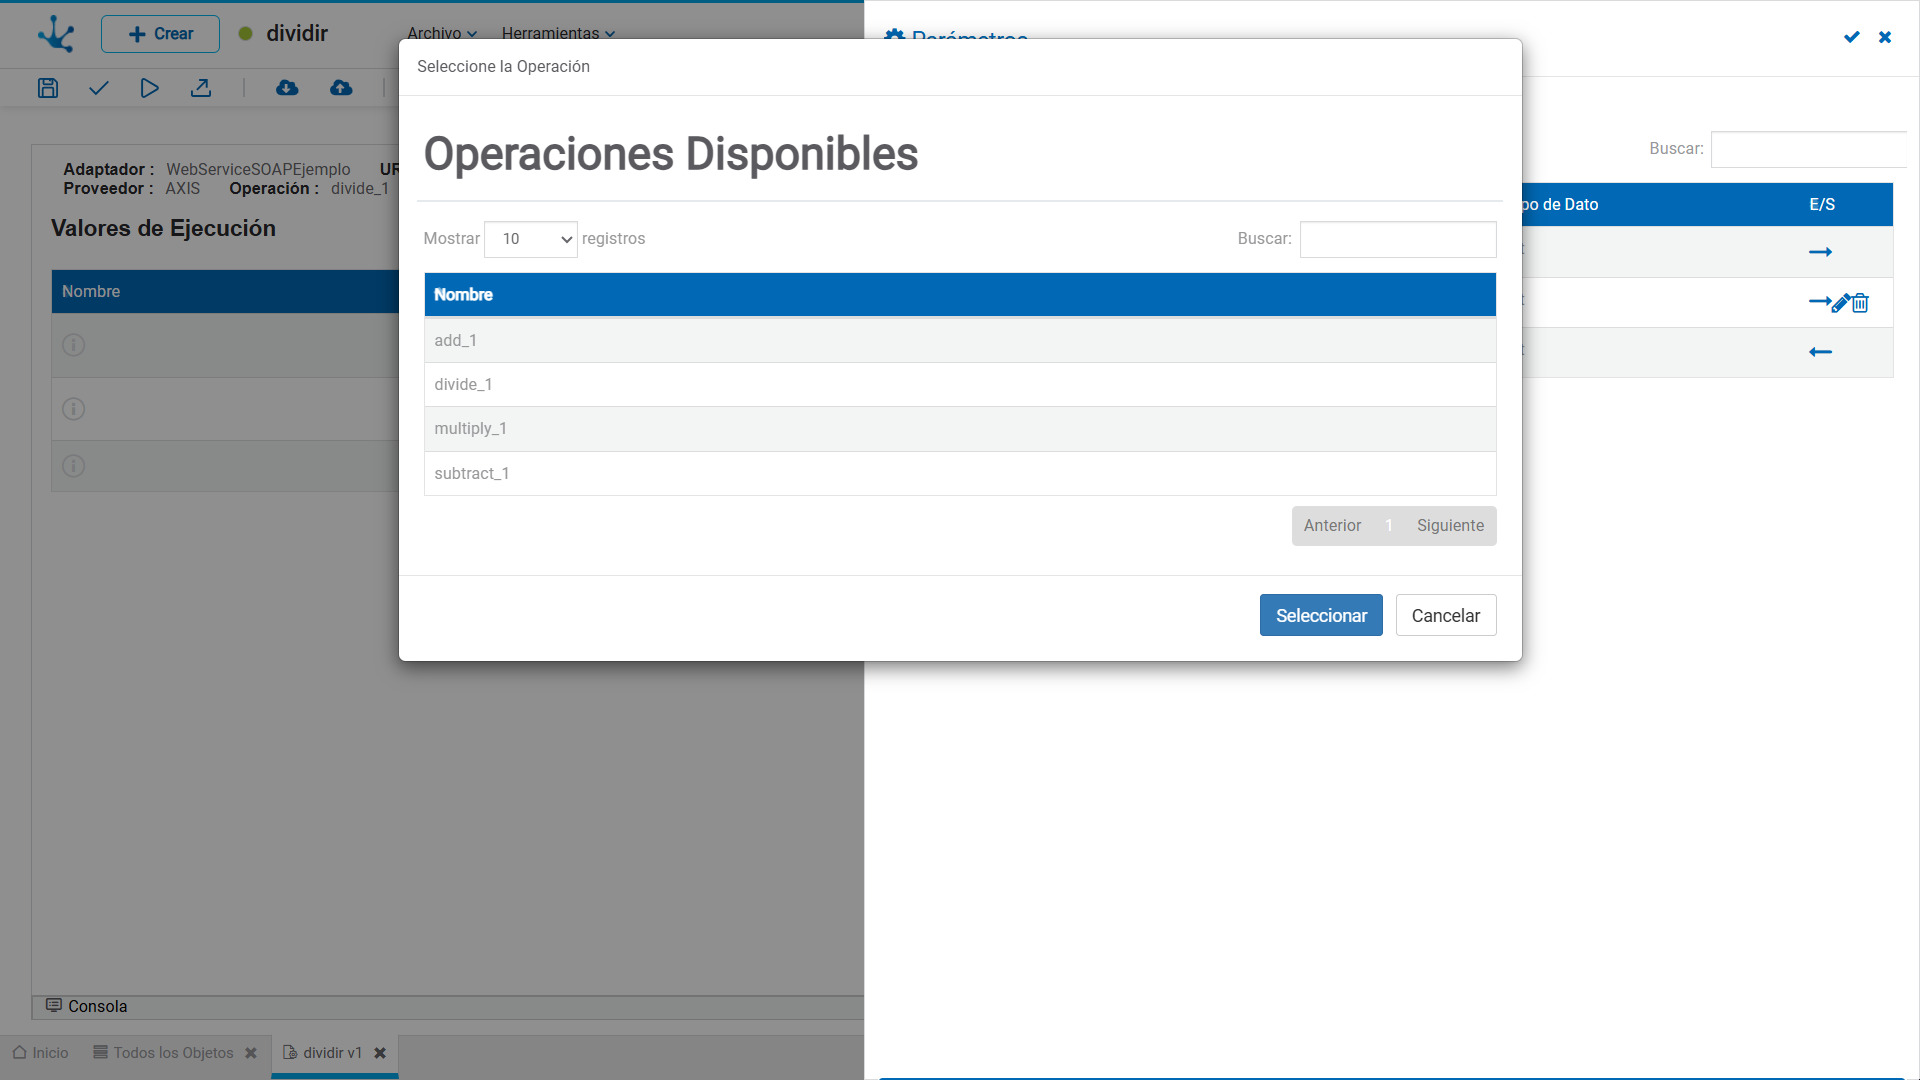
Task: Click the save disk icon in toolbar
Action: coord(48,88)
